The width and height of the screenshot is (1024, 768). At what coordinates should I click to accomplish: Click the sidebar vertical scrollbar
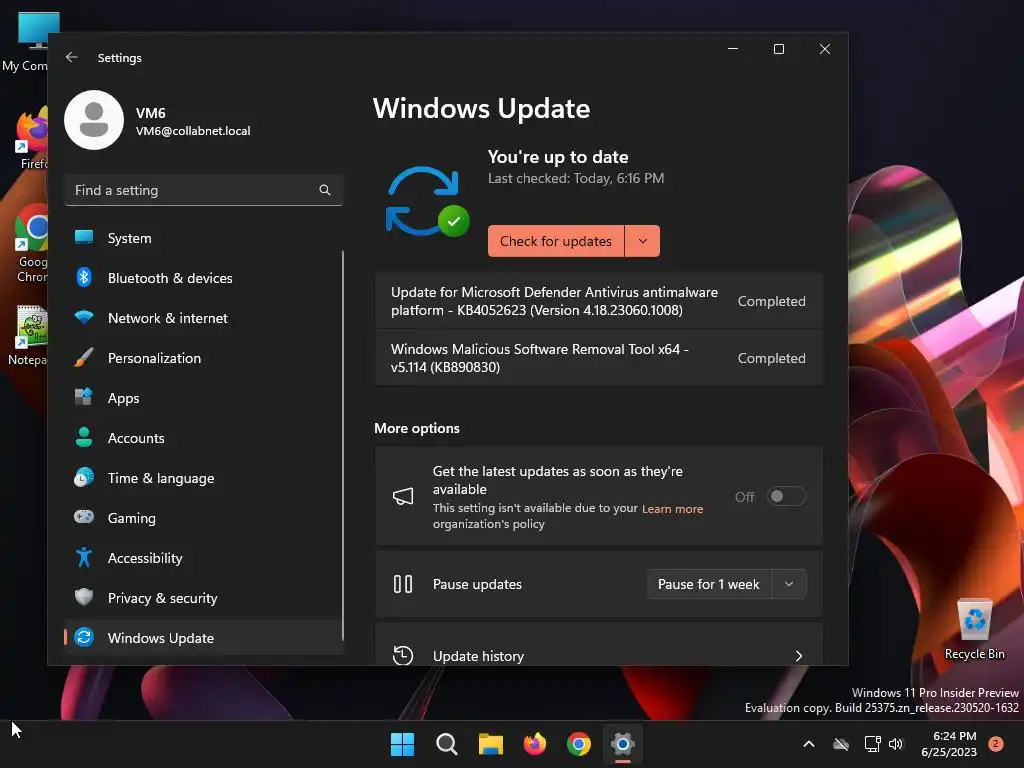(x=342, y=445)
